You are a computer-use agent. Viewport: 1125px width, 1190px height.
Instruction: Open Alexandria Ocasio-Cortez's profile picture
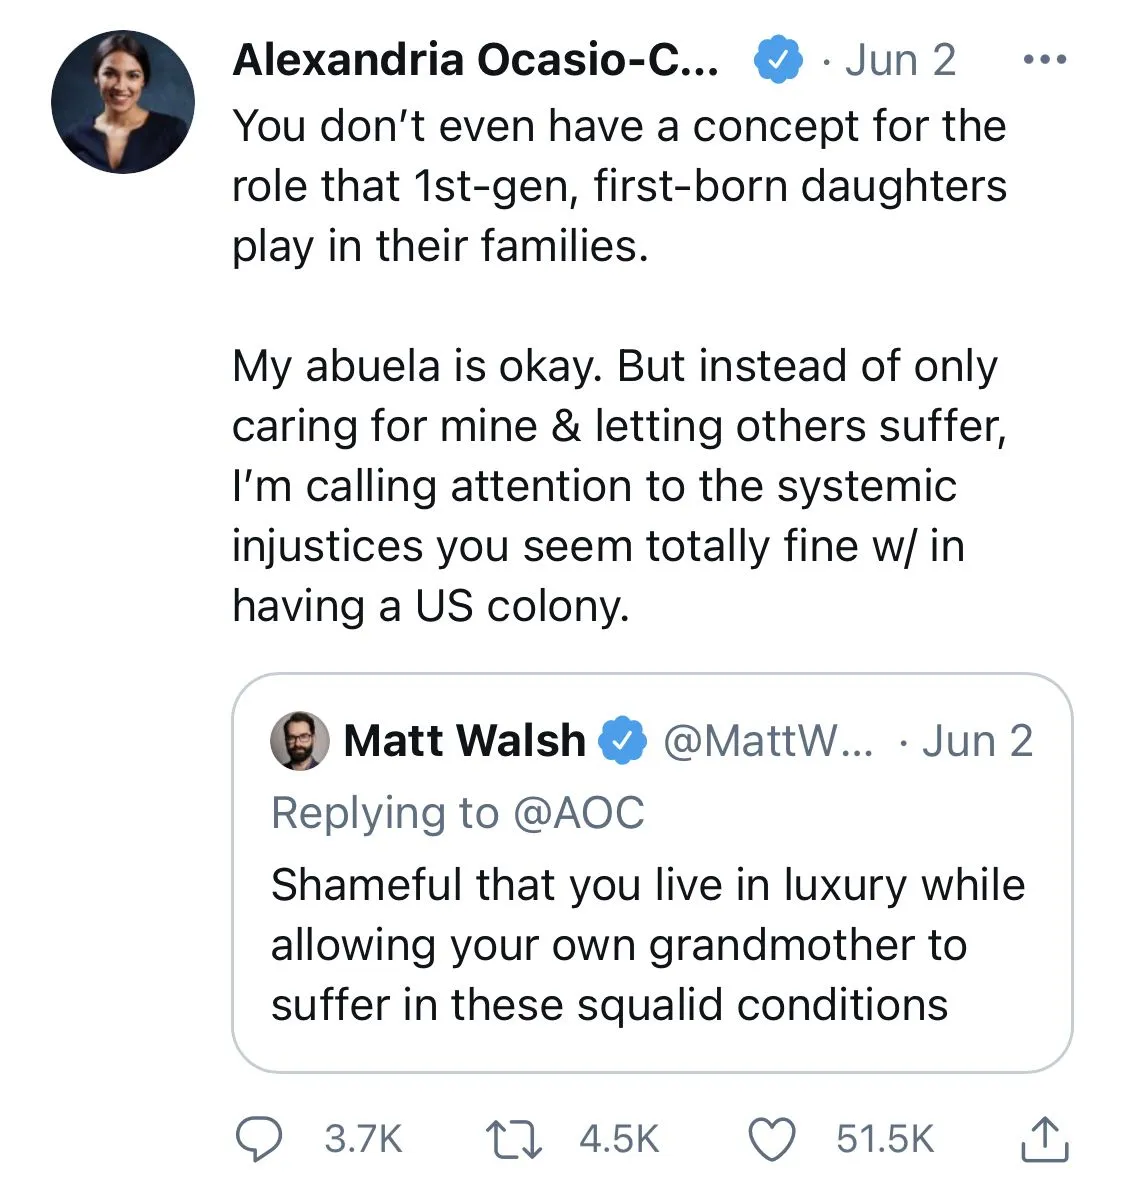123,102
